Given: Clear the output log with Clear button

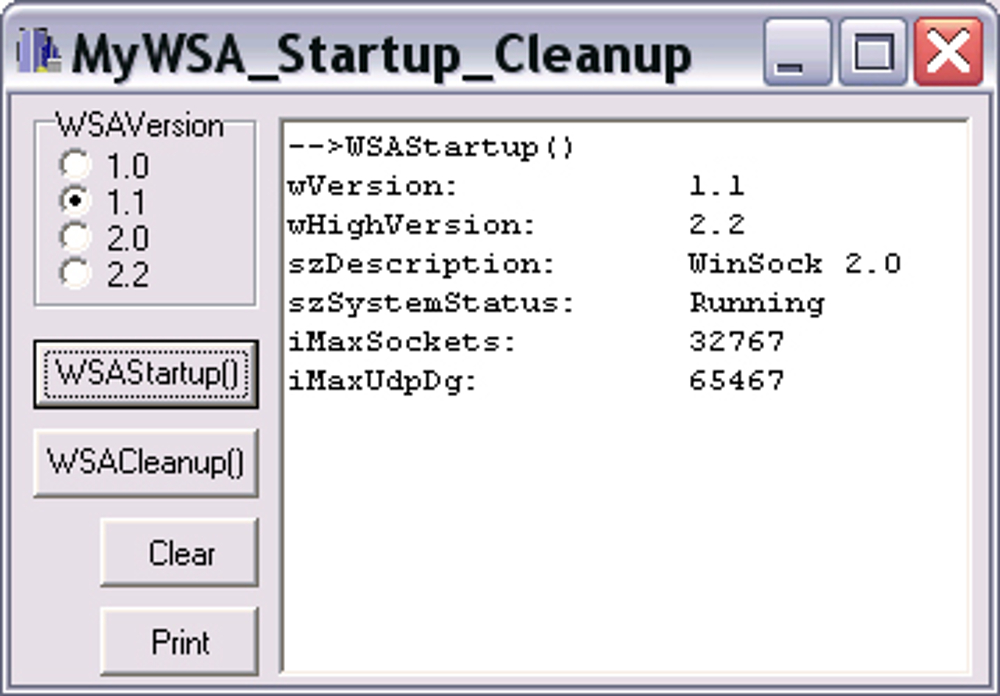Looking at the screenshot, I should coord(180,553).
